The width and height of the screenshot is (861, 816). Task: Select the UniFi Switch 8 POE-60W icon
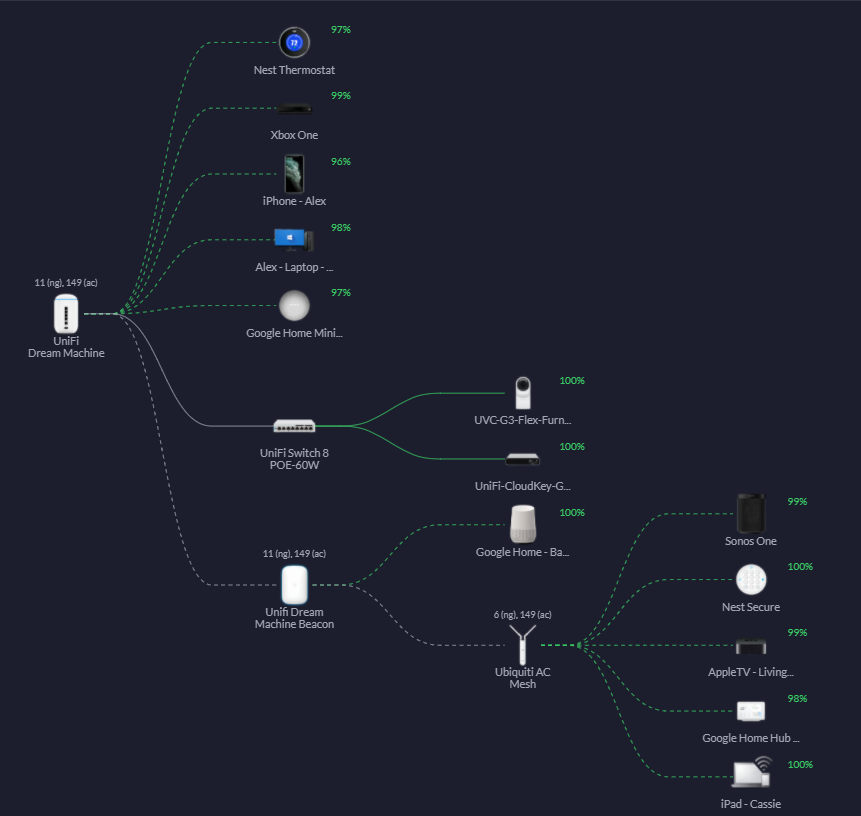click(294, 426)
